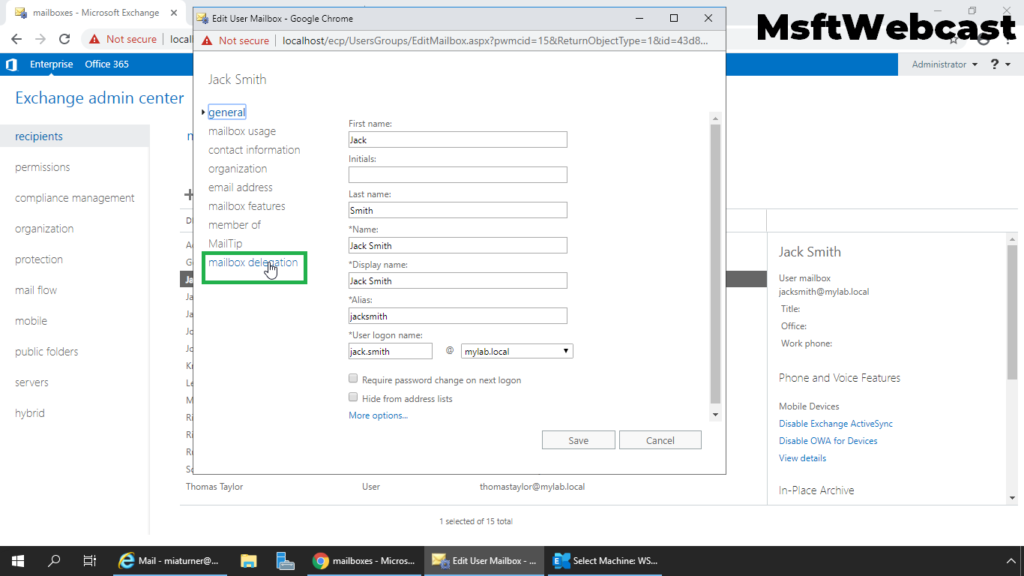Open public folders in left navigation
Image resolution: width=1024 pixels, height=576 pixels.
click(46, 351)
